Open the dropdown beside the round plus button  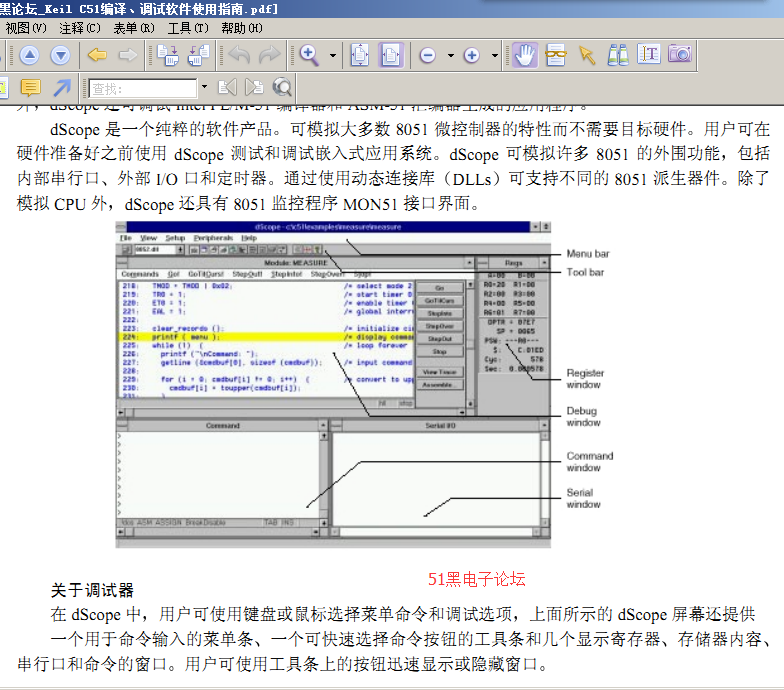[494, 56]
